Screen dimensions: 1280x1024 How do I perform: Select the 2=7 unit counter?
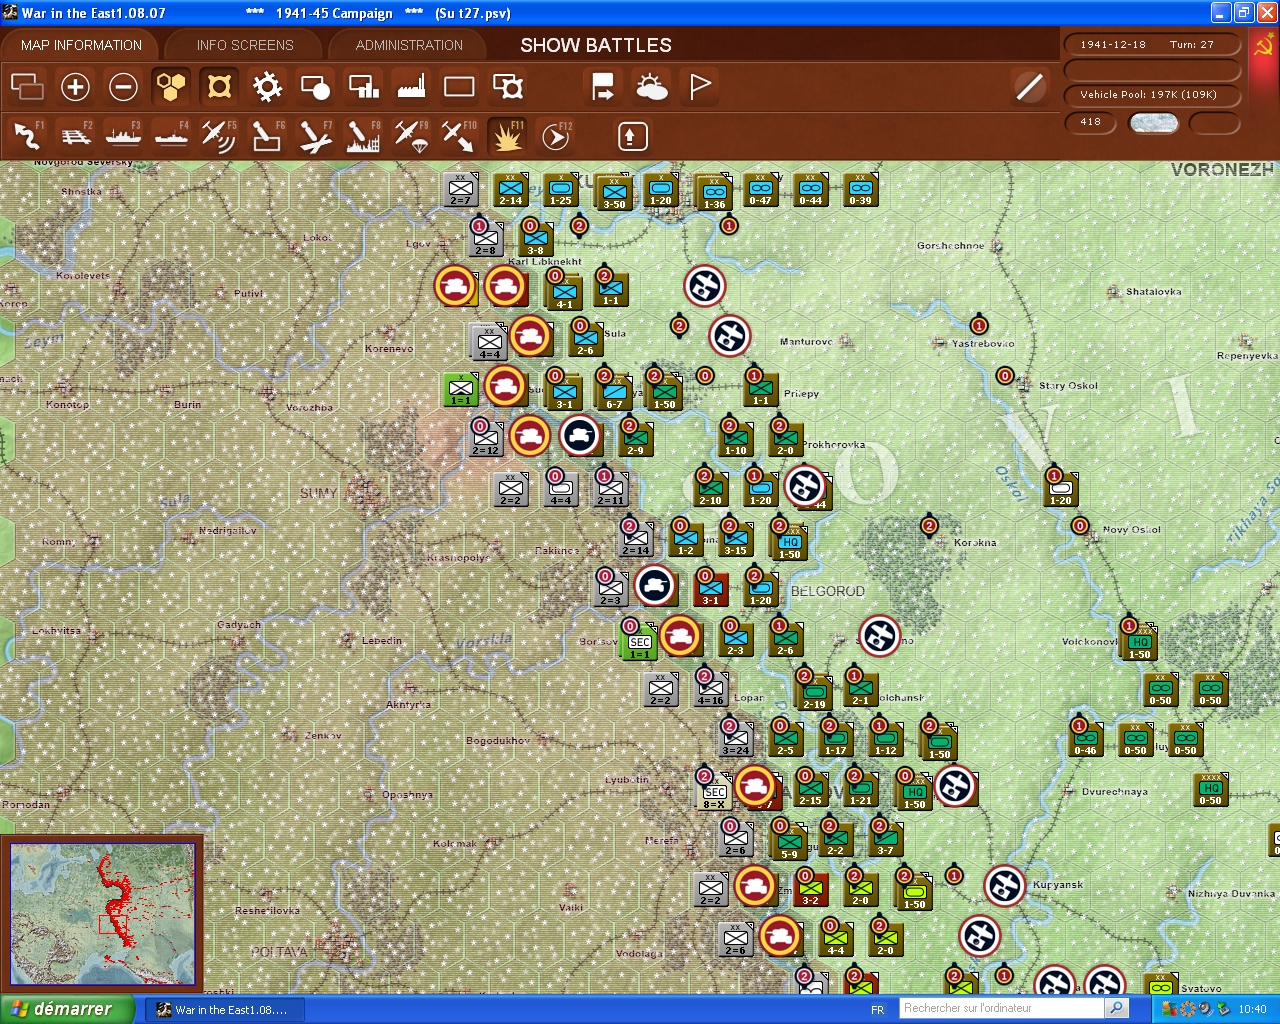click(x=461, y=189)
